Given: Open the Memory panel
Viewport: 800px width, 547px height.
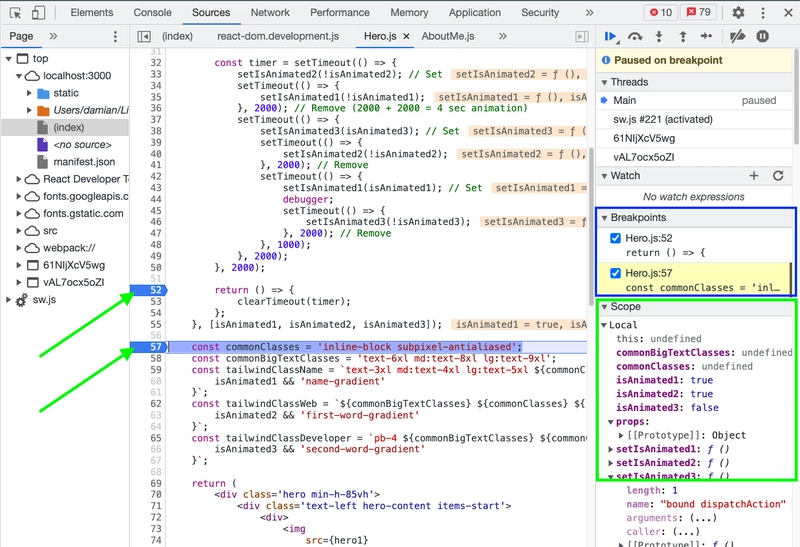Looking at the screenshot, I should click(409, 12).
